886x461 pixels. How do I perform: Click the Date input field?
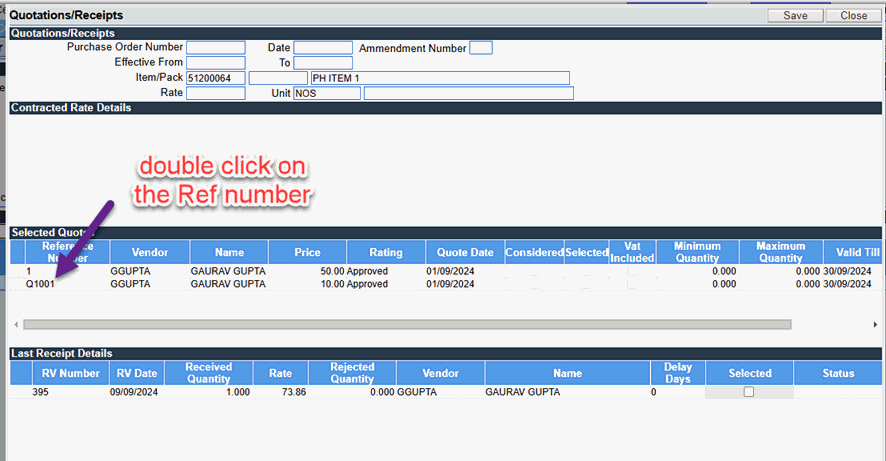[x=323, y=47]
